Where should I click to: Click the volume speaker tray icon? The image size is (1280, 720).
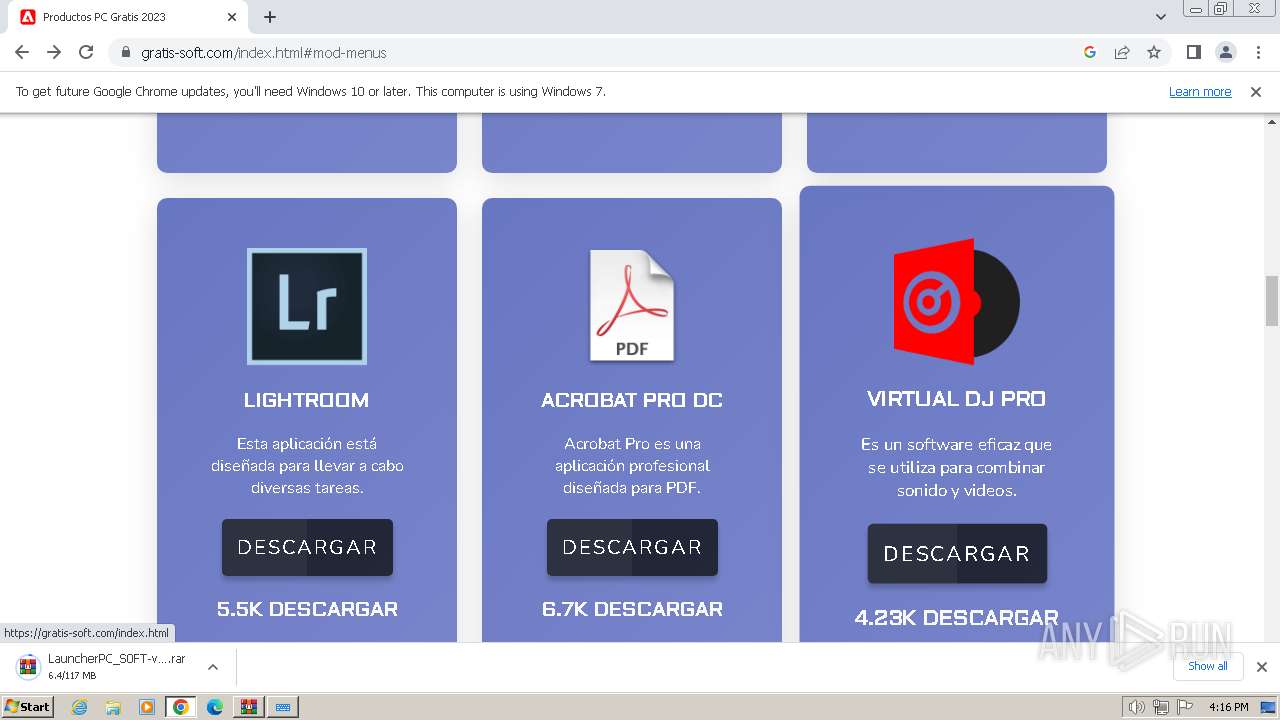pyautogui.click(x=1136, y=707)
